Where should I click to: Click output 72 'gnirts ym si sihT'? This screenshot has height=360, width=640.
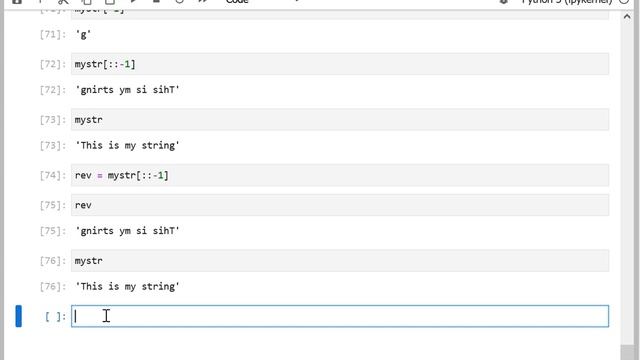(127, 90)
